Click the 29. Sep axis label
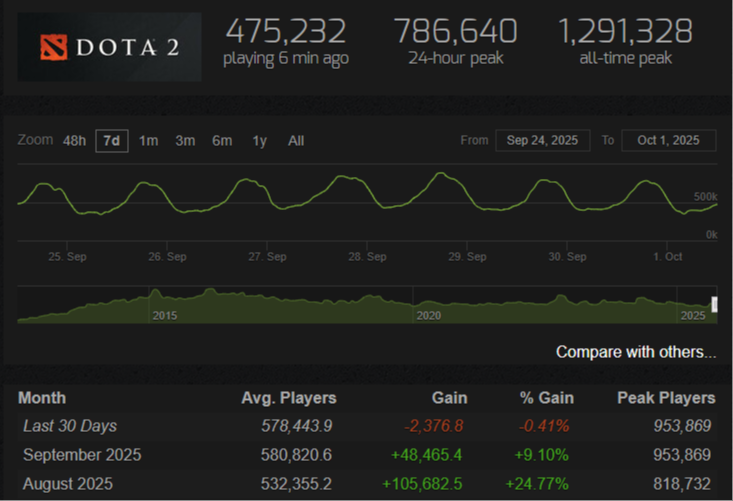The image size is (733, 501). (467, 257)
